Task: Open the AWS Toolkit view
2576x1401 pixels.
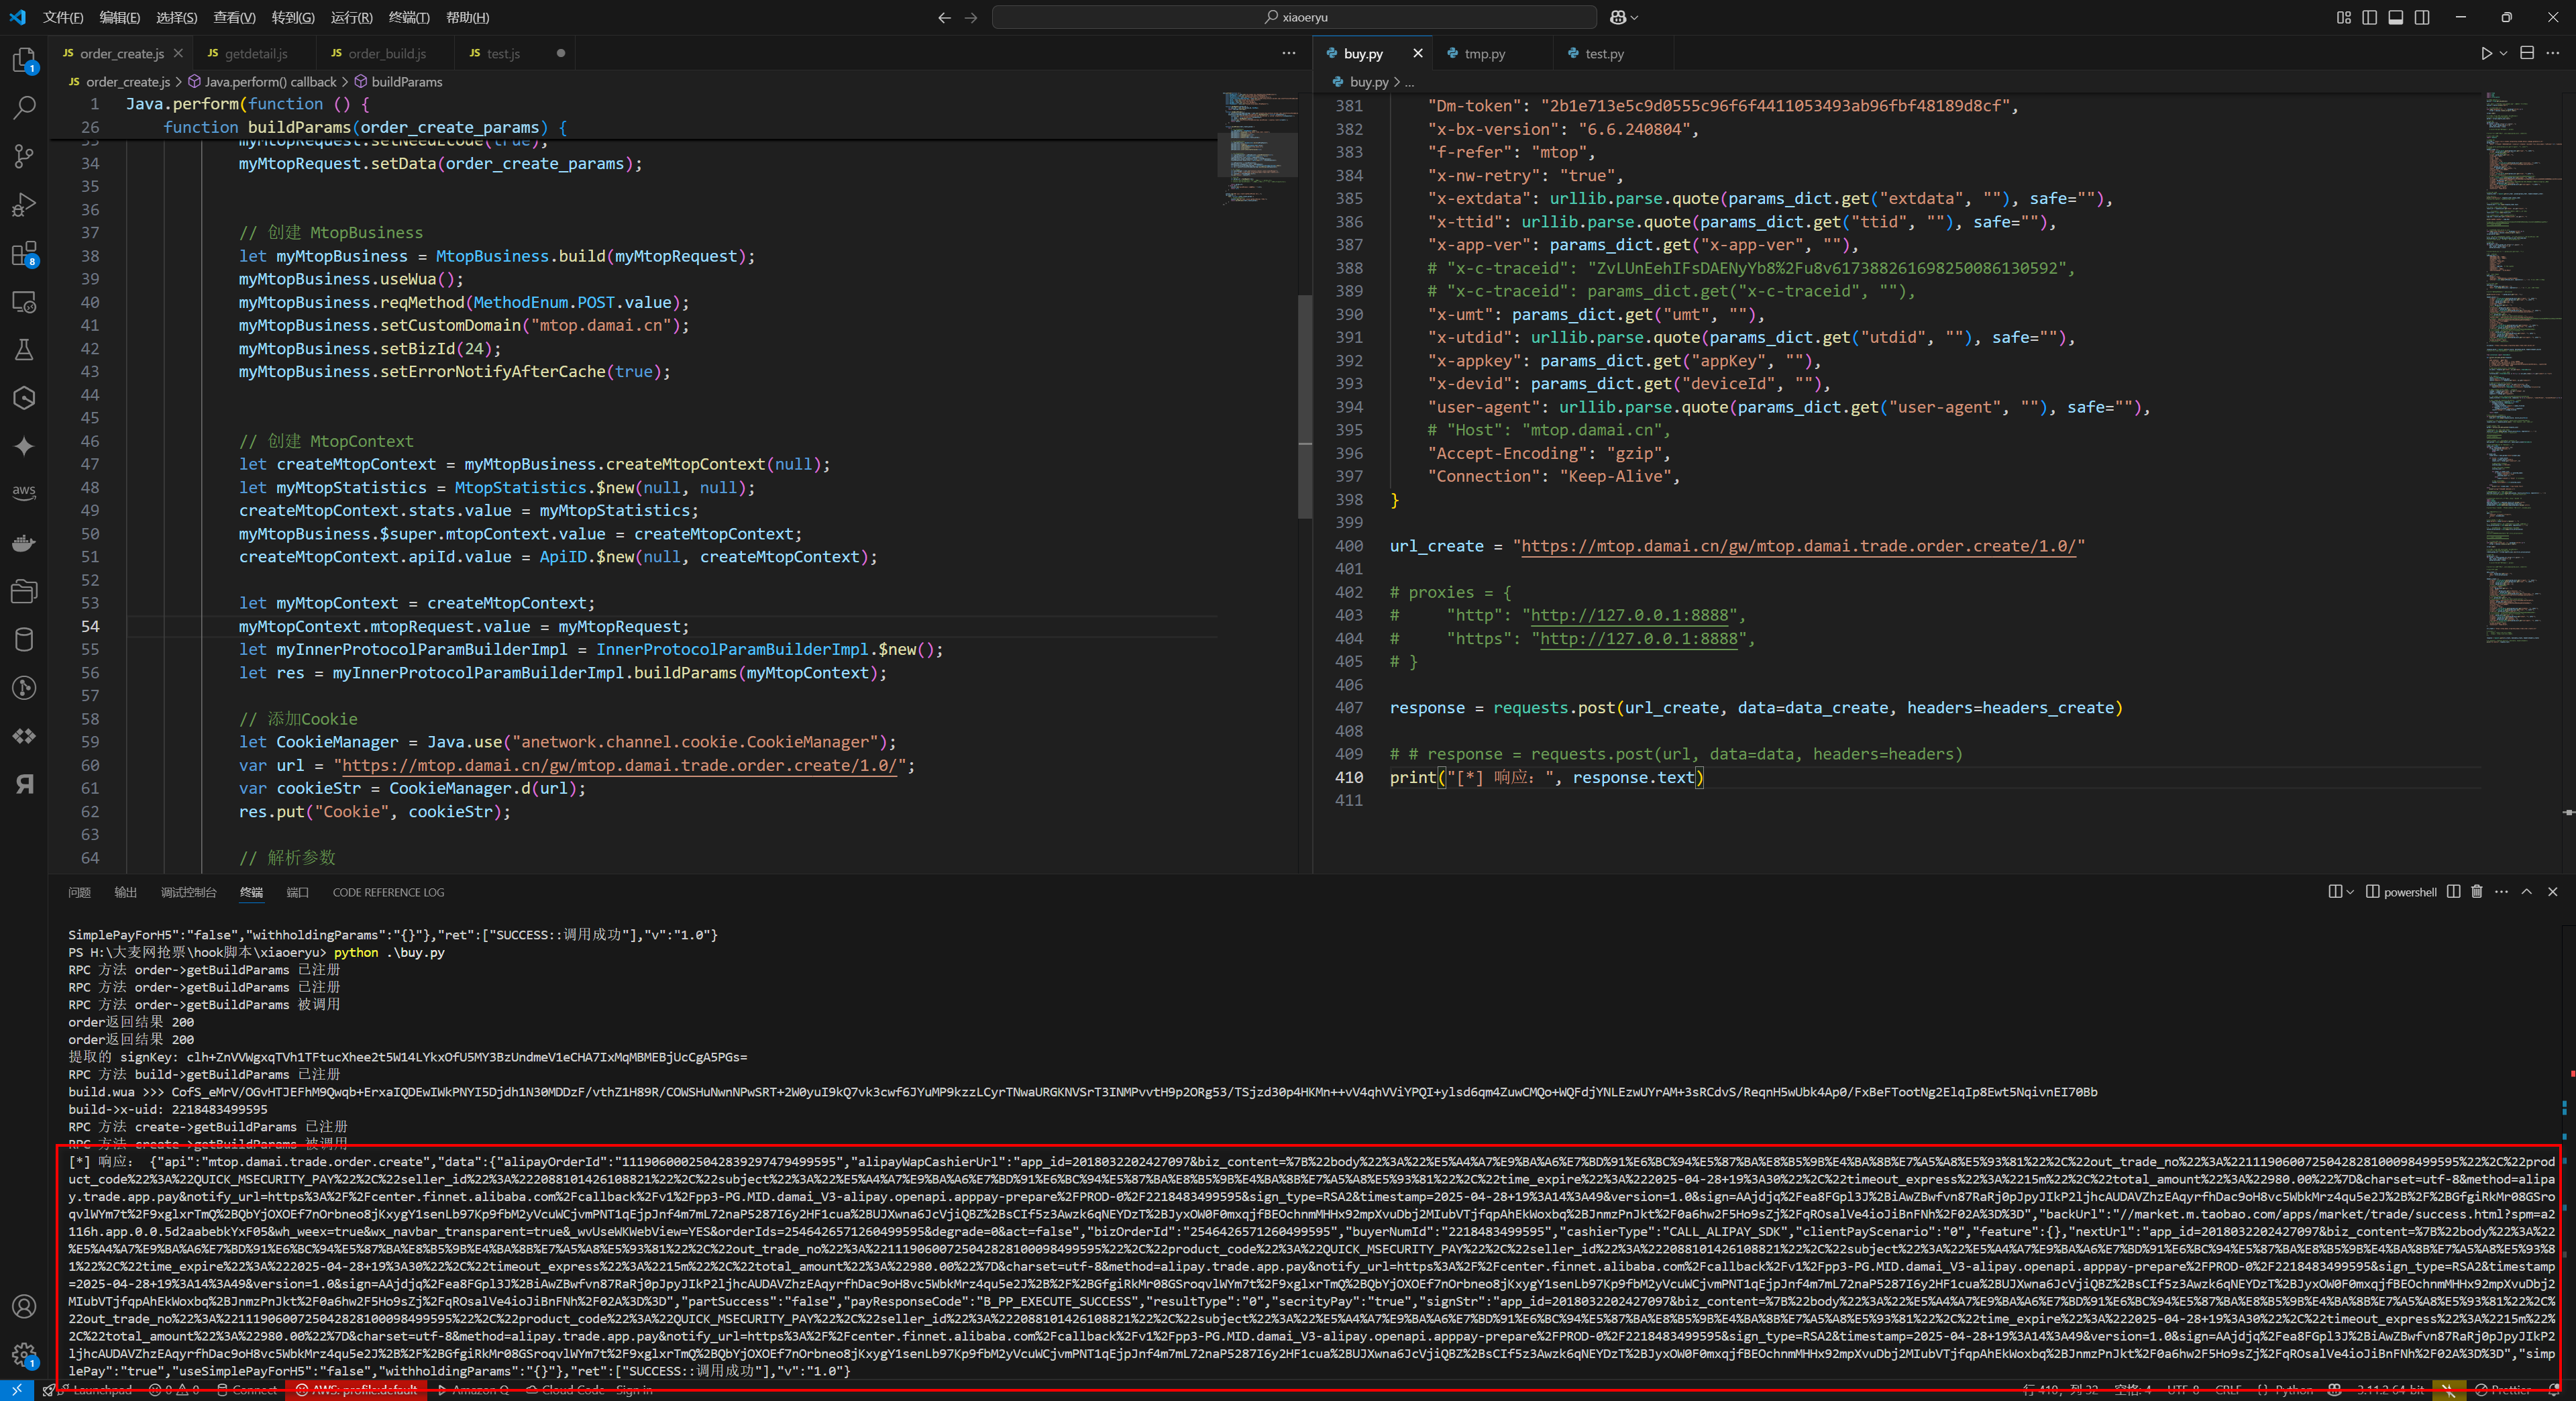Action: 24,492
